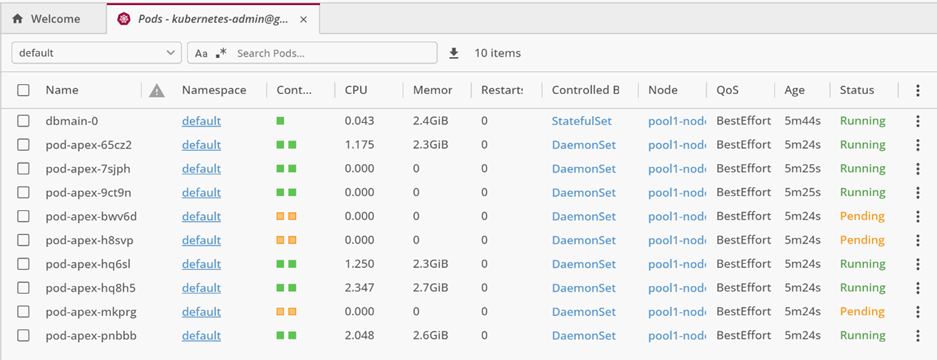Open the actions menu for pod-apex-7sjph
Image resolution: width=937 pixels, height=360 pixels.
click(x=918, y=169)
